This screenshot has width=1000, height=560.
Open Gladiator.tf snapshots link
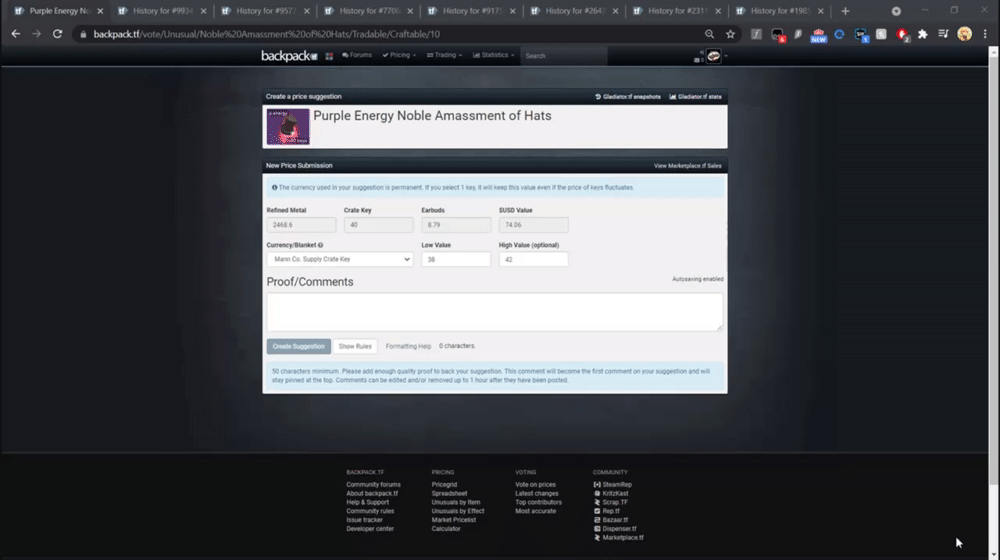click(628, 97)
